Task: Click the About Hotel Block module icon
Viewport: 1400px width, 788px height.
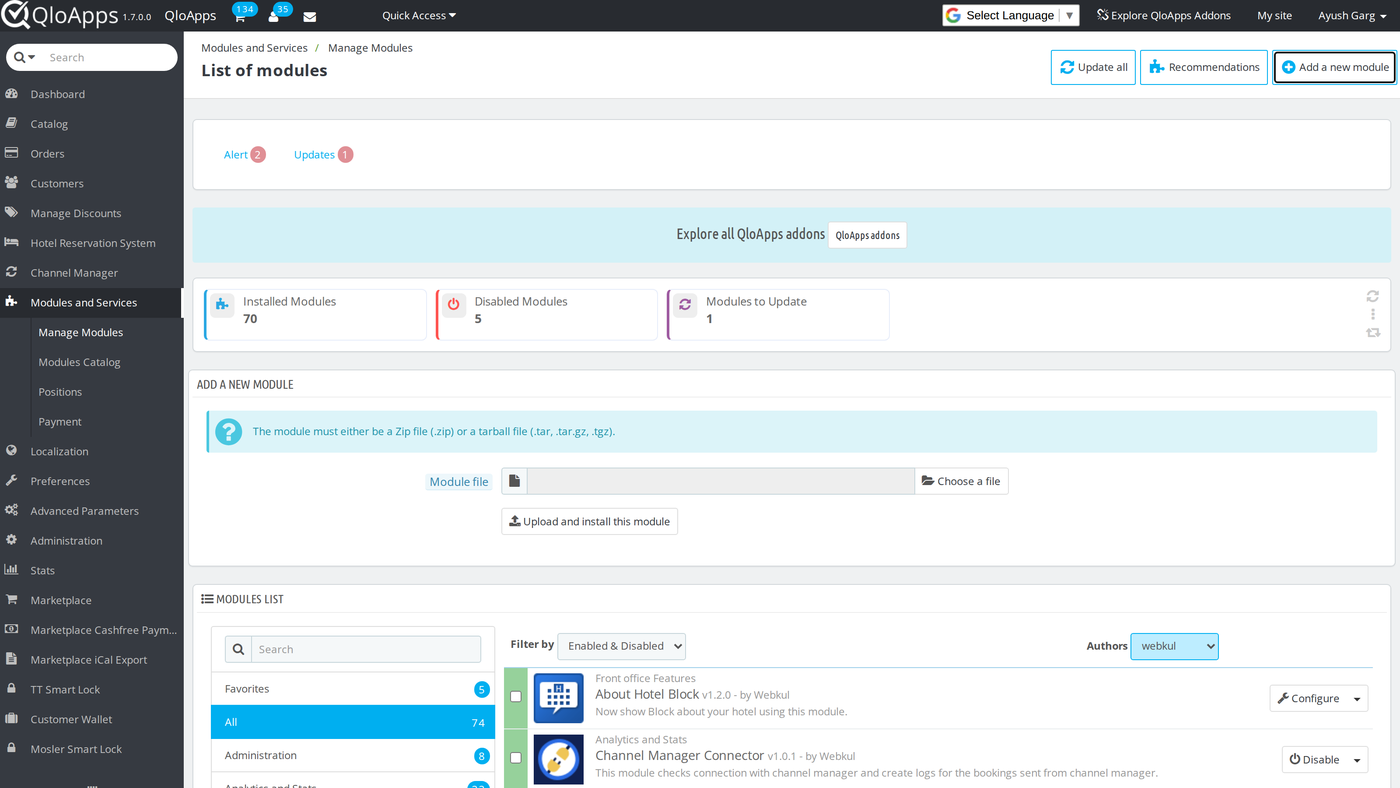Action: point(559,698)
